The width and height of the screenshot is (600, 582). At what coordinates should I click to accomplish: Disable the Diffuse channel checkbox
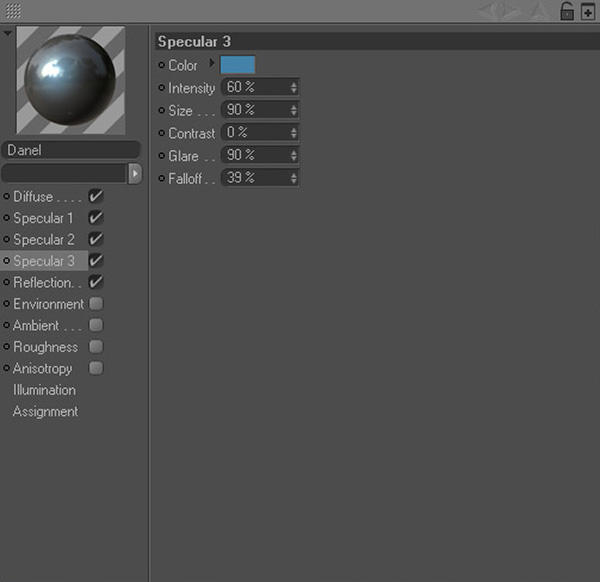[96, 196]
